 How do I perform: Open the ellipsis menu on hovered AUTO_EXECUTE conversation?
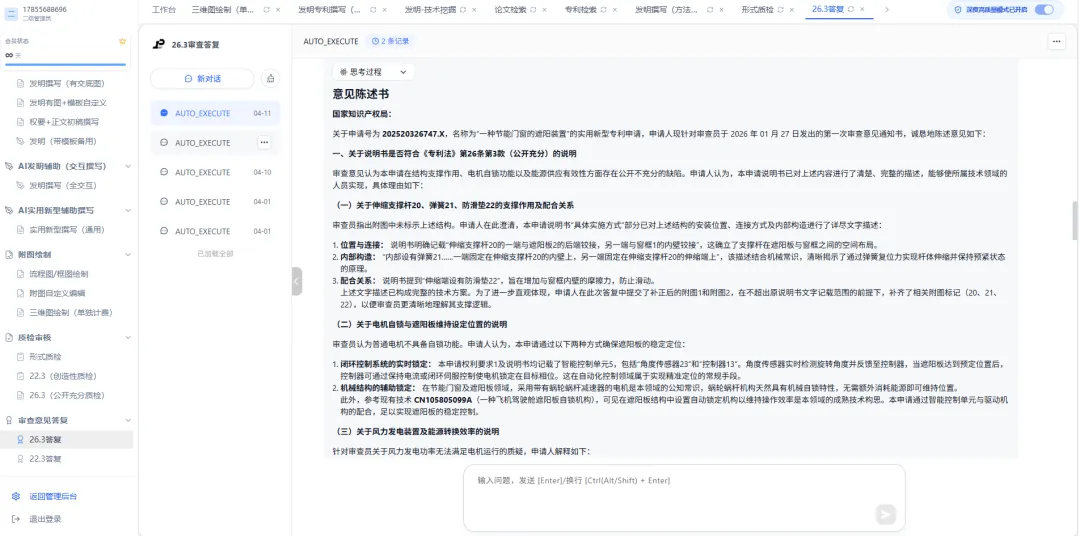(x=264, y=142)
